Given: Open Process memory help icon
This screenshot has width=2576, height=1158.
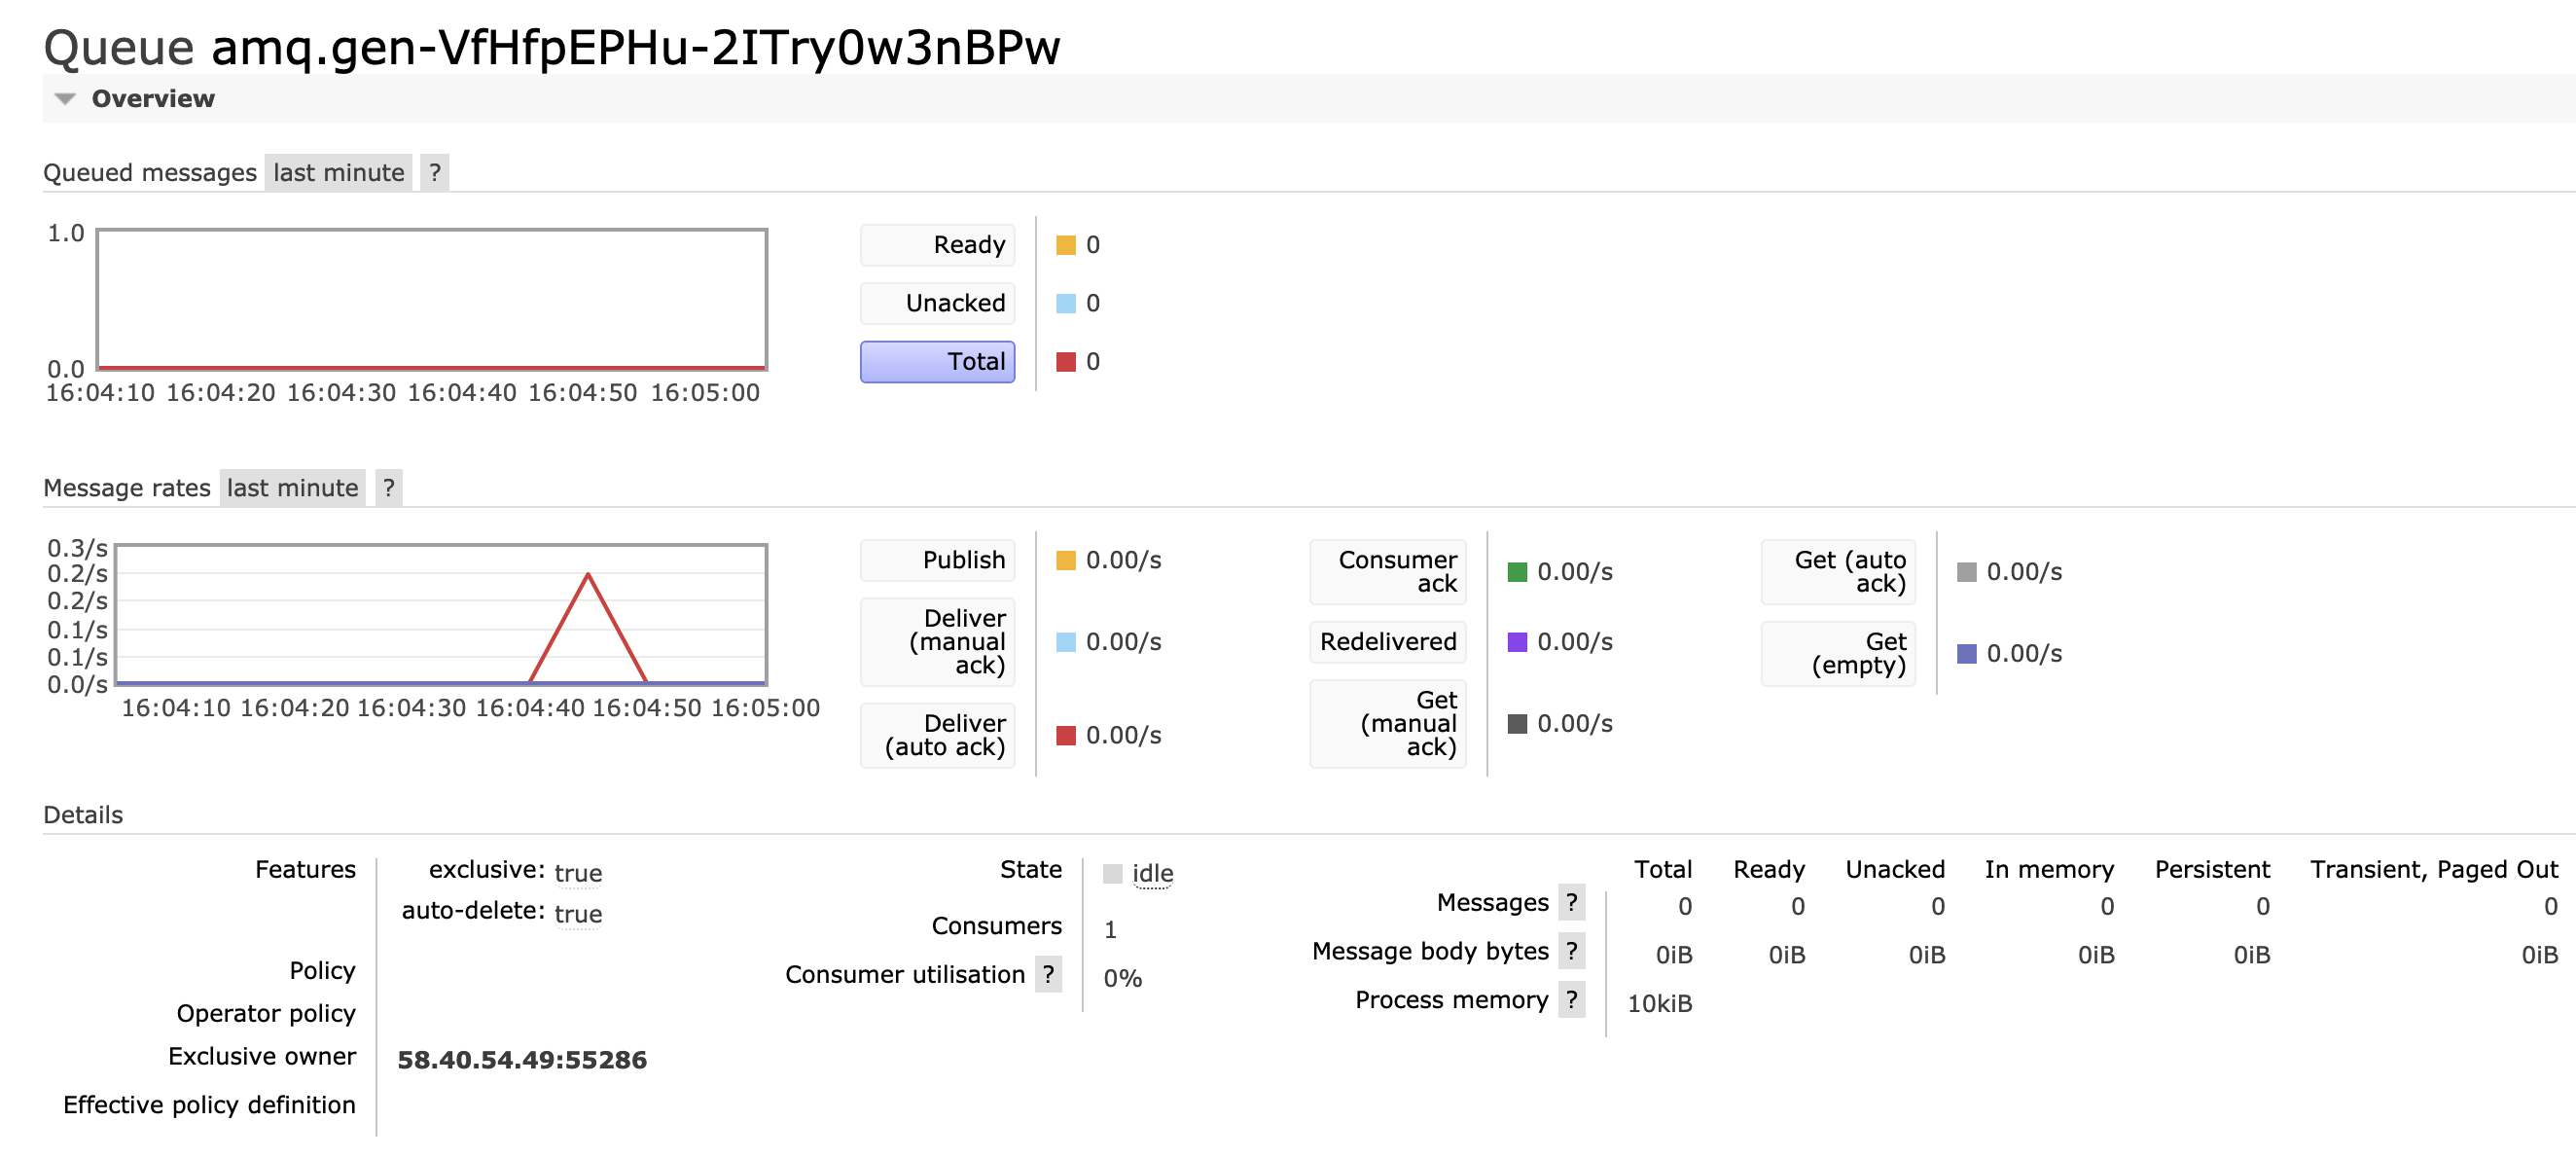Looking at the screenshot, I should point(1571,999).
